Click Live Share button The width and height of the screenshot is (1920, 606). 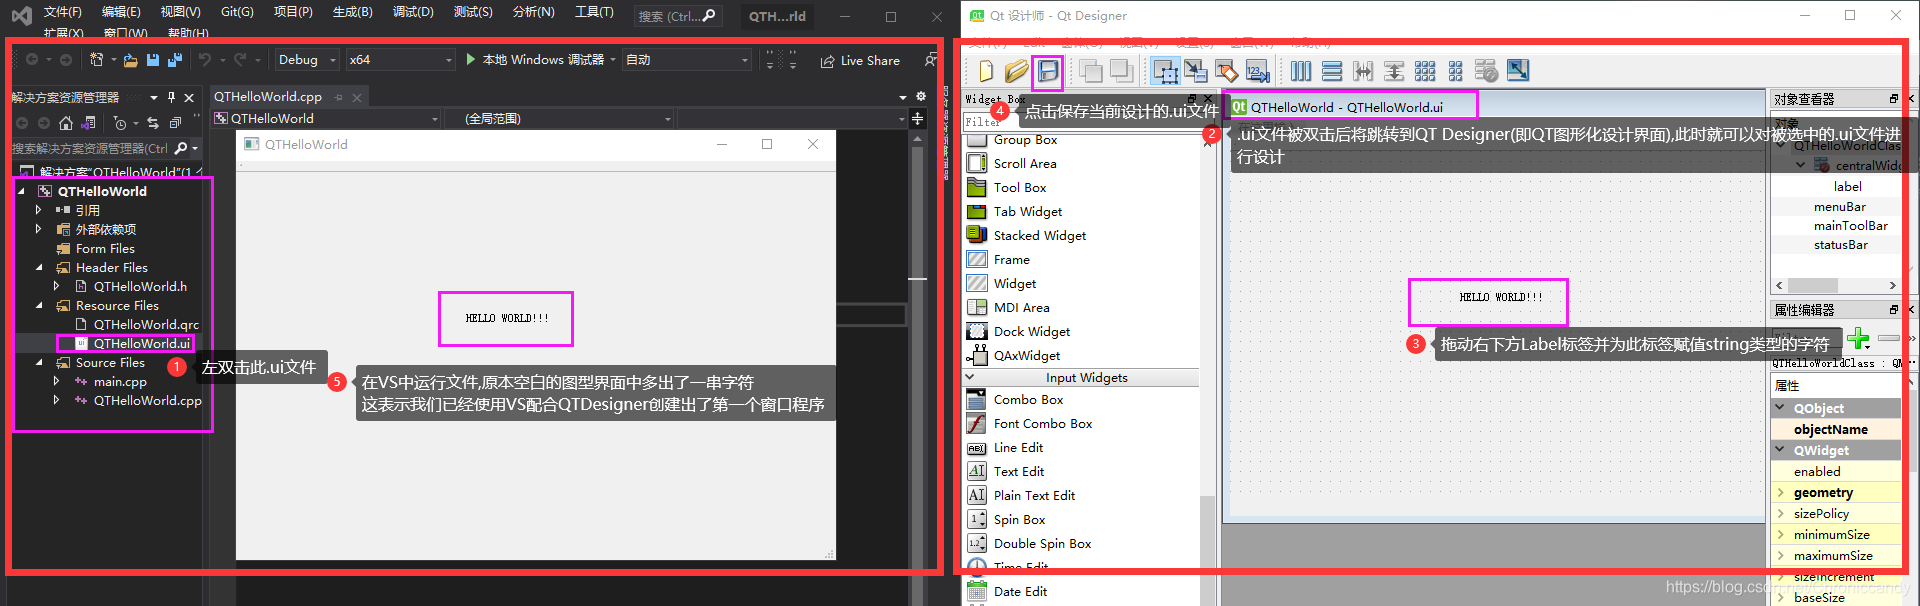click(x=860, y=60)
